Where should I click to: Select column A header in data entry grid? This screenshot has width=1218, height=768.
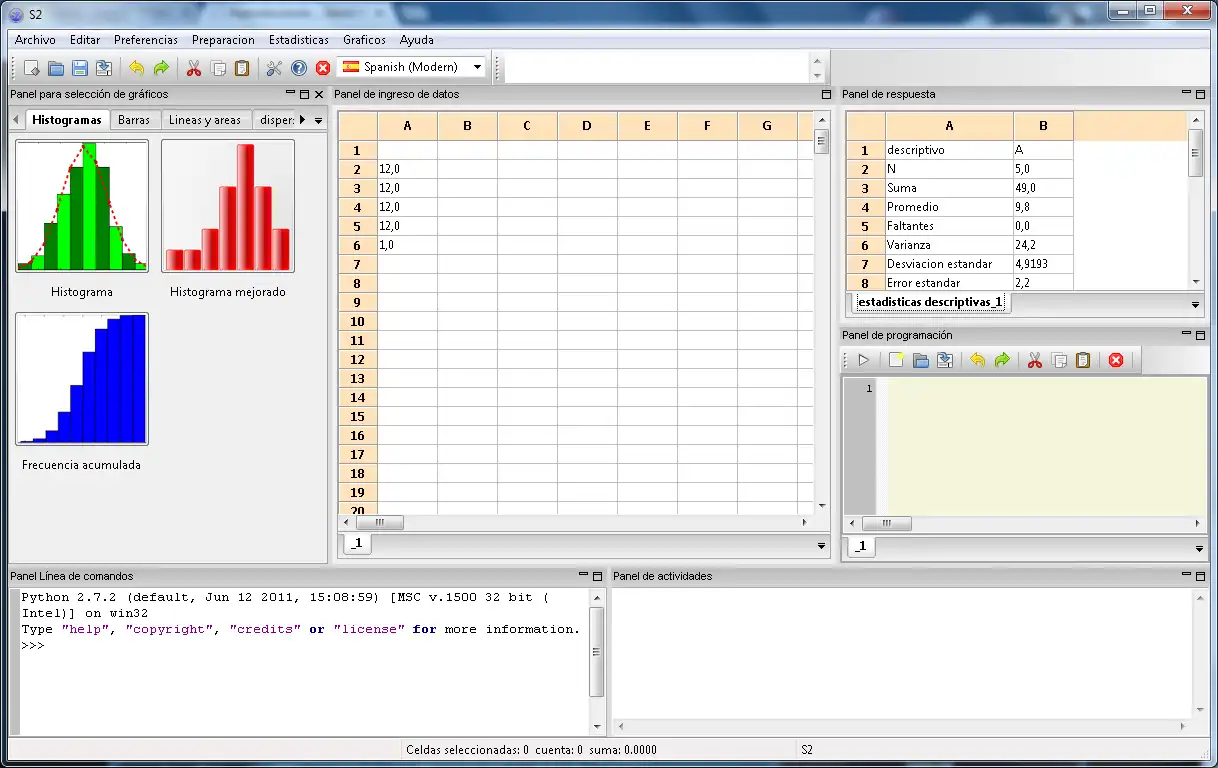click(407, 126)
